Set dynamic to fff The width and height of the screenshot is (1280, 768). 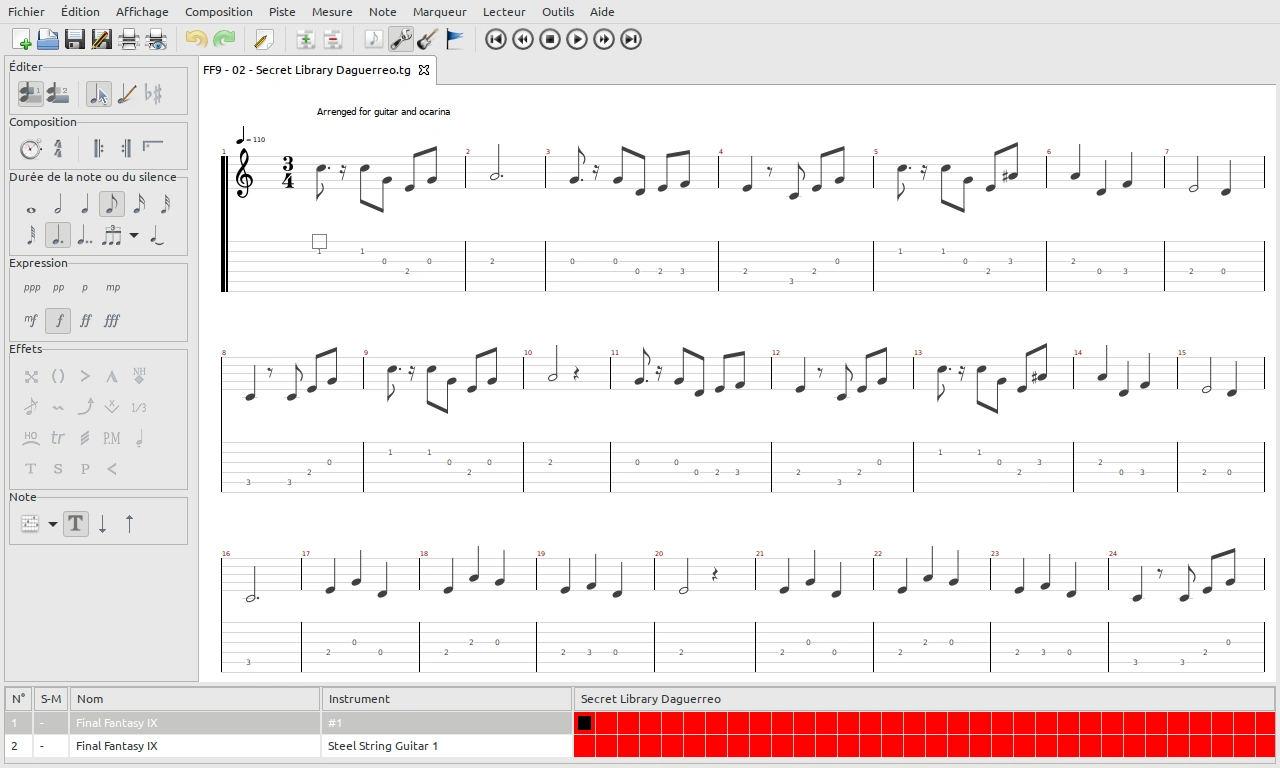pos(112,321)
